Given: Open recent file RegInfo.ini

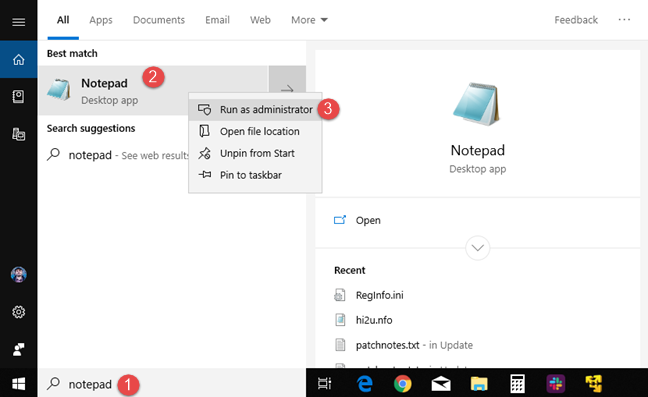Looking at the screenshot, I should [379, 295].
